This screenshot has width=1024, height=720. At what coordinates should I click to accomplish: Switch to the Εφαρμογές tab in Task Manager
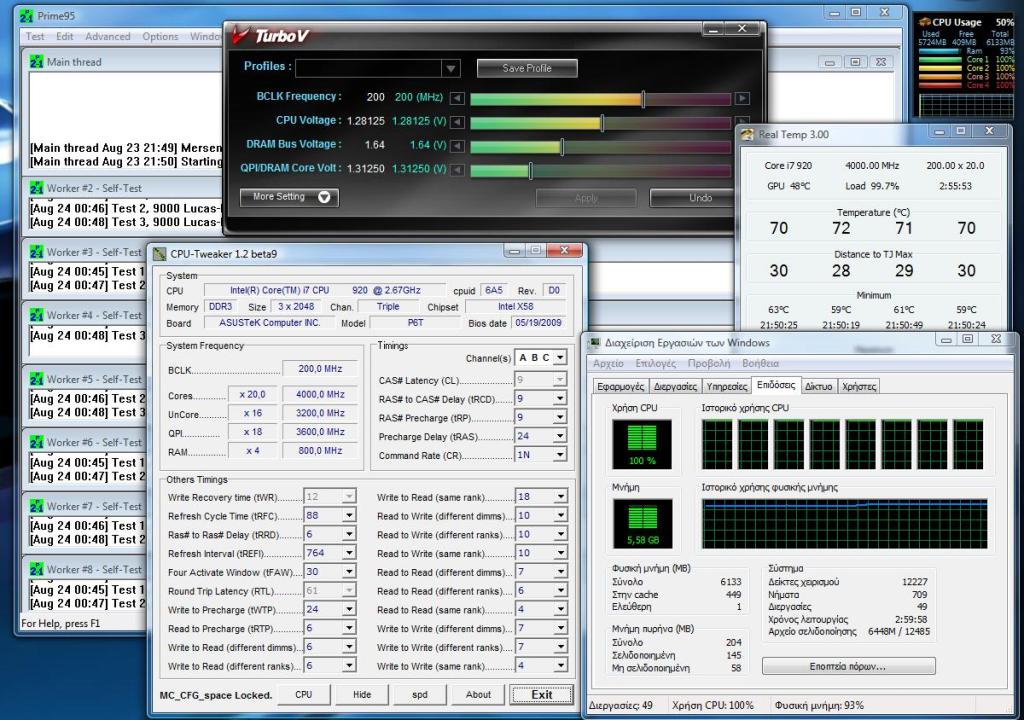pos(620,386)
